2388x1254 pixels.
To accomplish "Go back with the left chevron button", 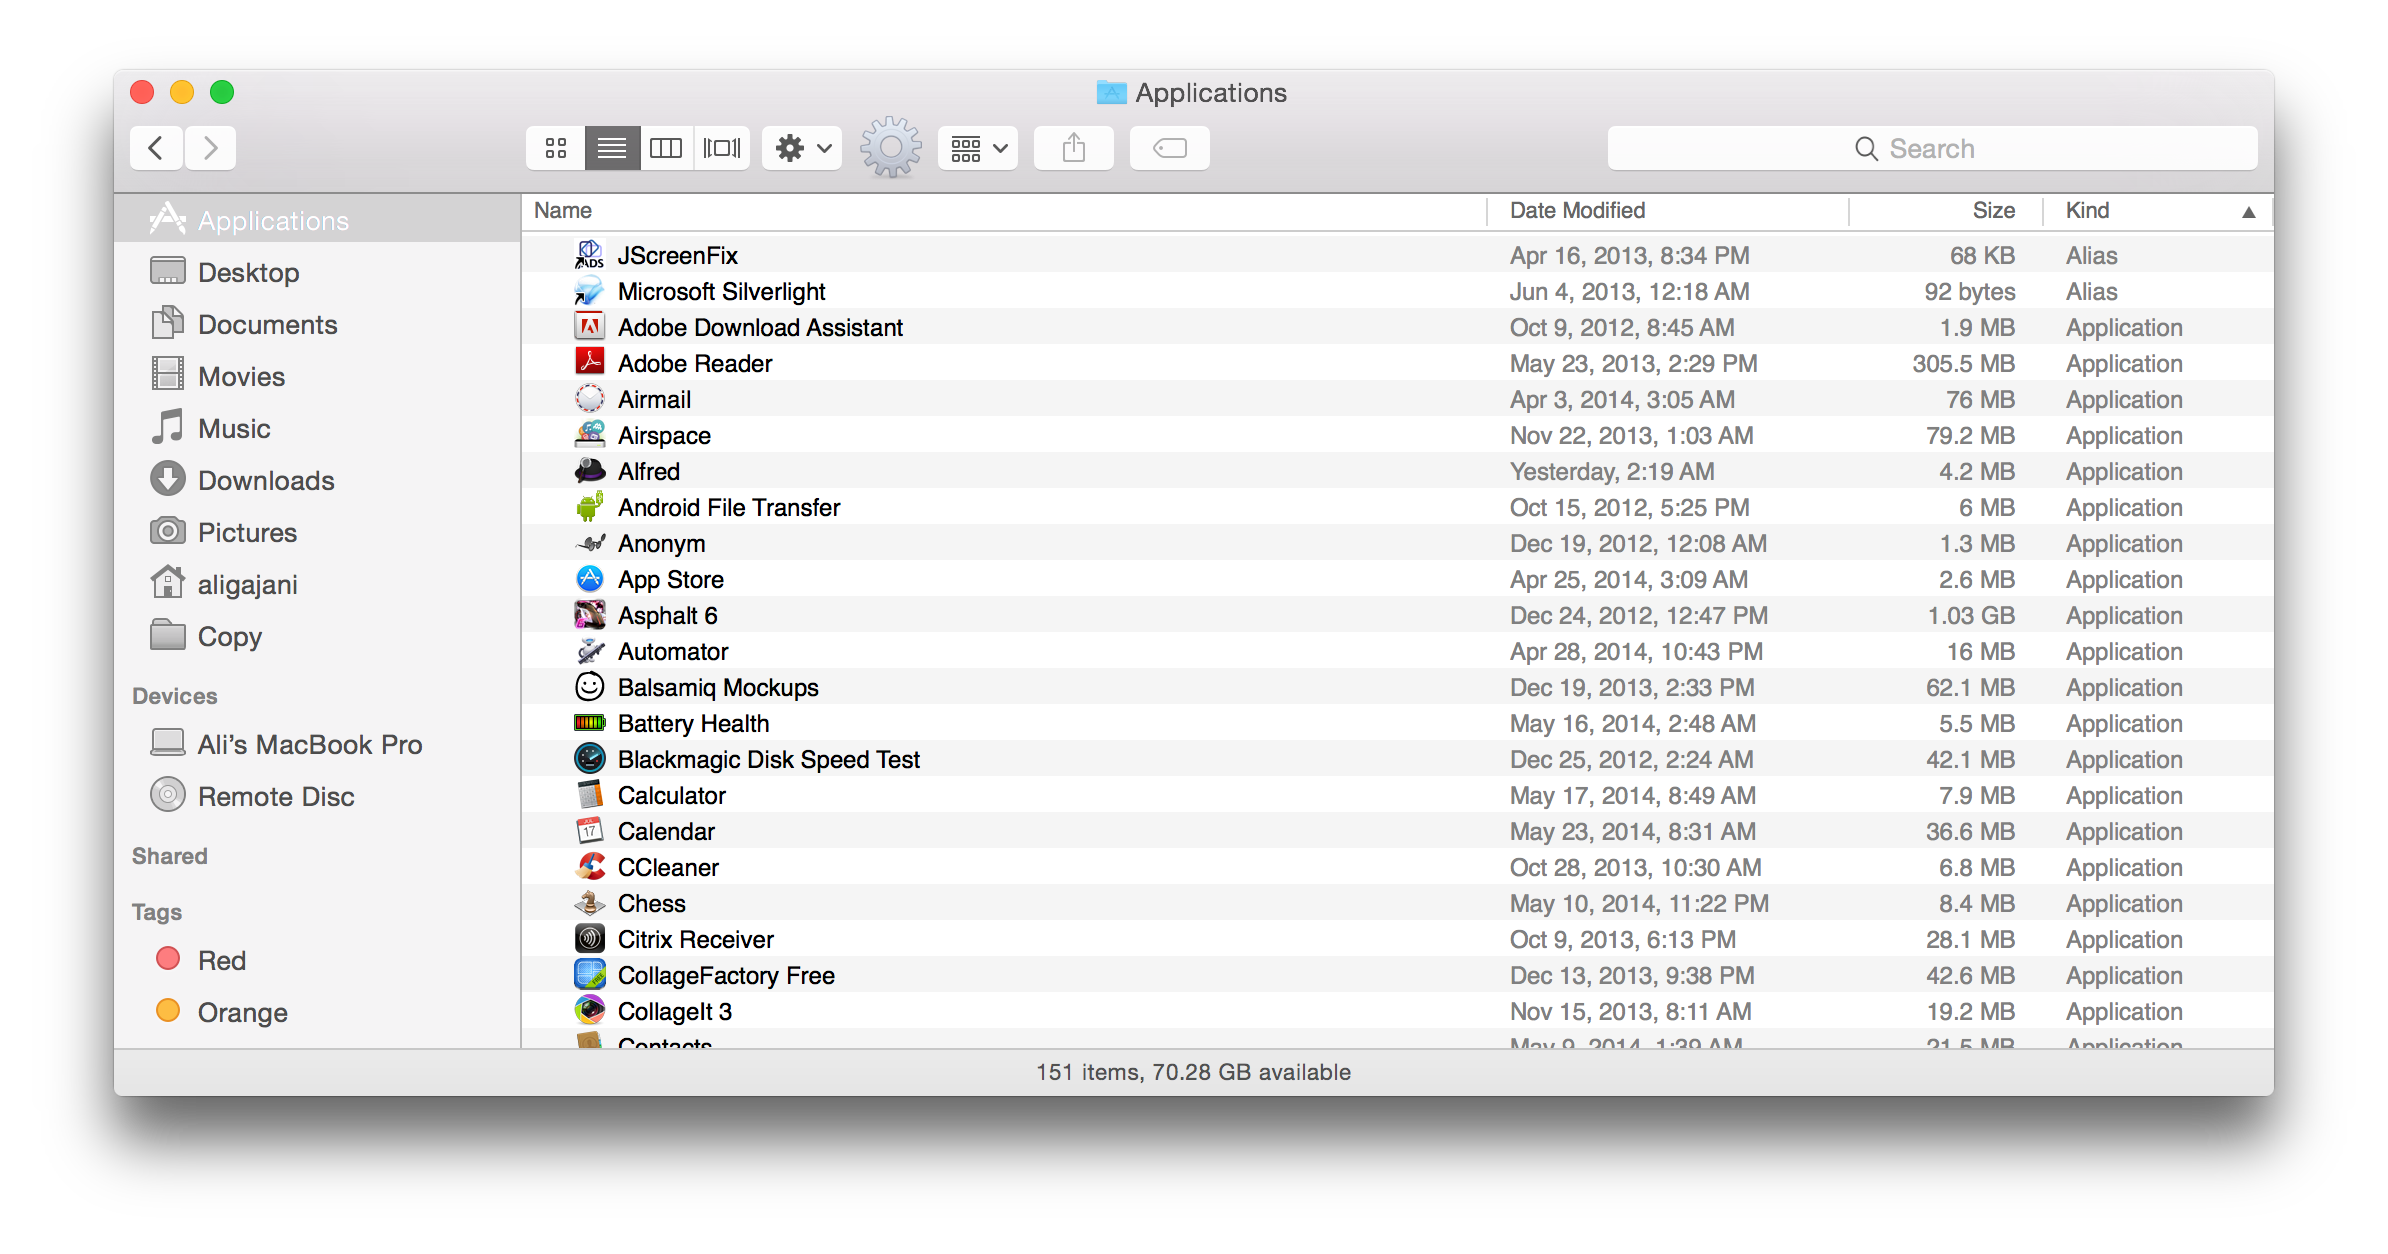I will tap(156, 148).
